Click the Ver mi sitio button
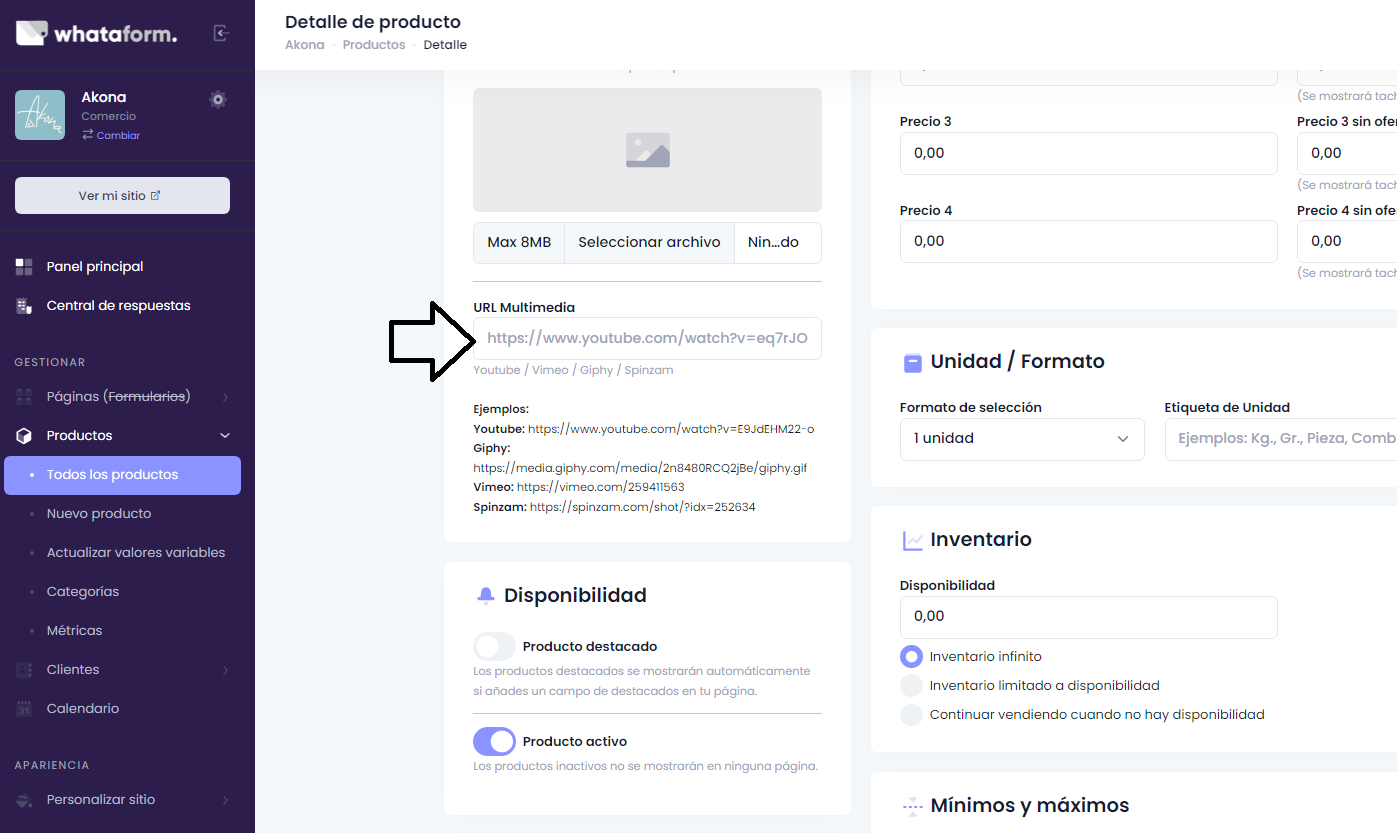Viewport: 1397px width, 833px height. tap(122, 196)
